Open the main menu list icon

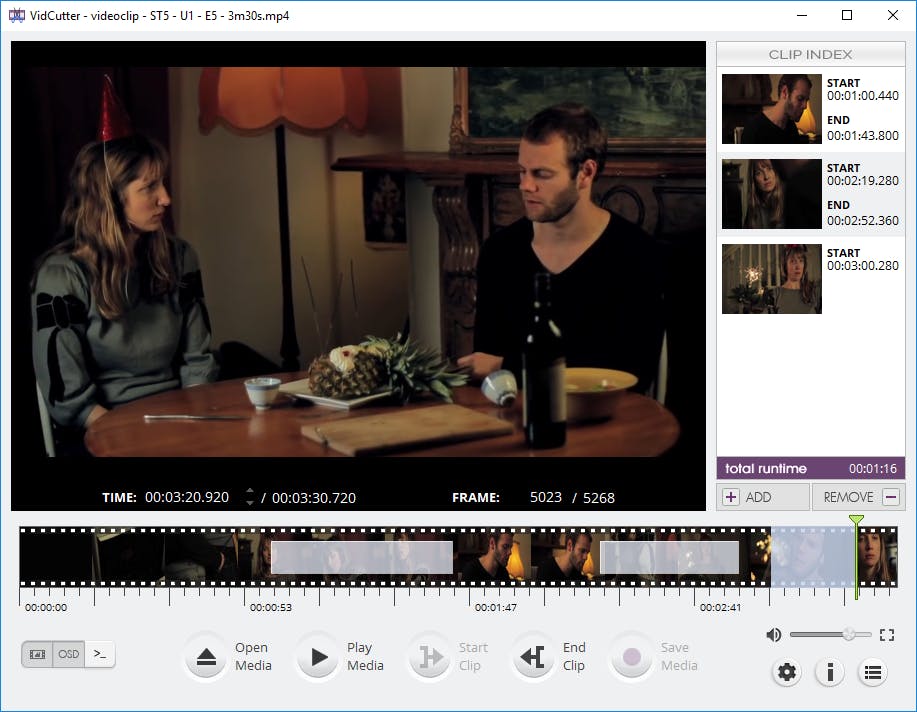pyautogui.click(x=873, y=672)
